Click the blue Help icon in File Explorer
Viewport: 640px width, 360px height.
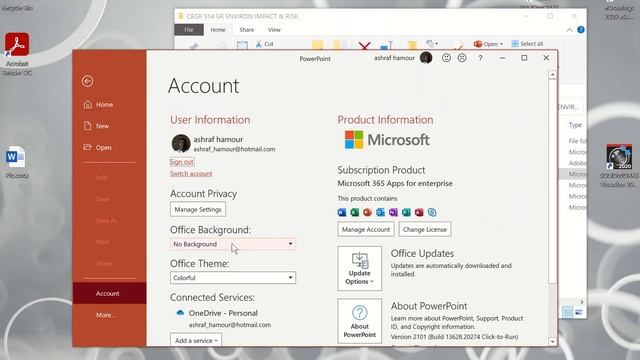581,30
